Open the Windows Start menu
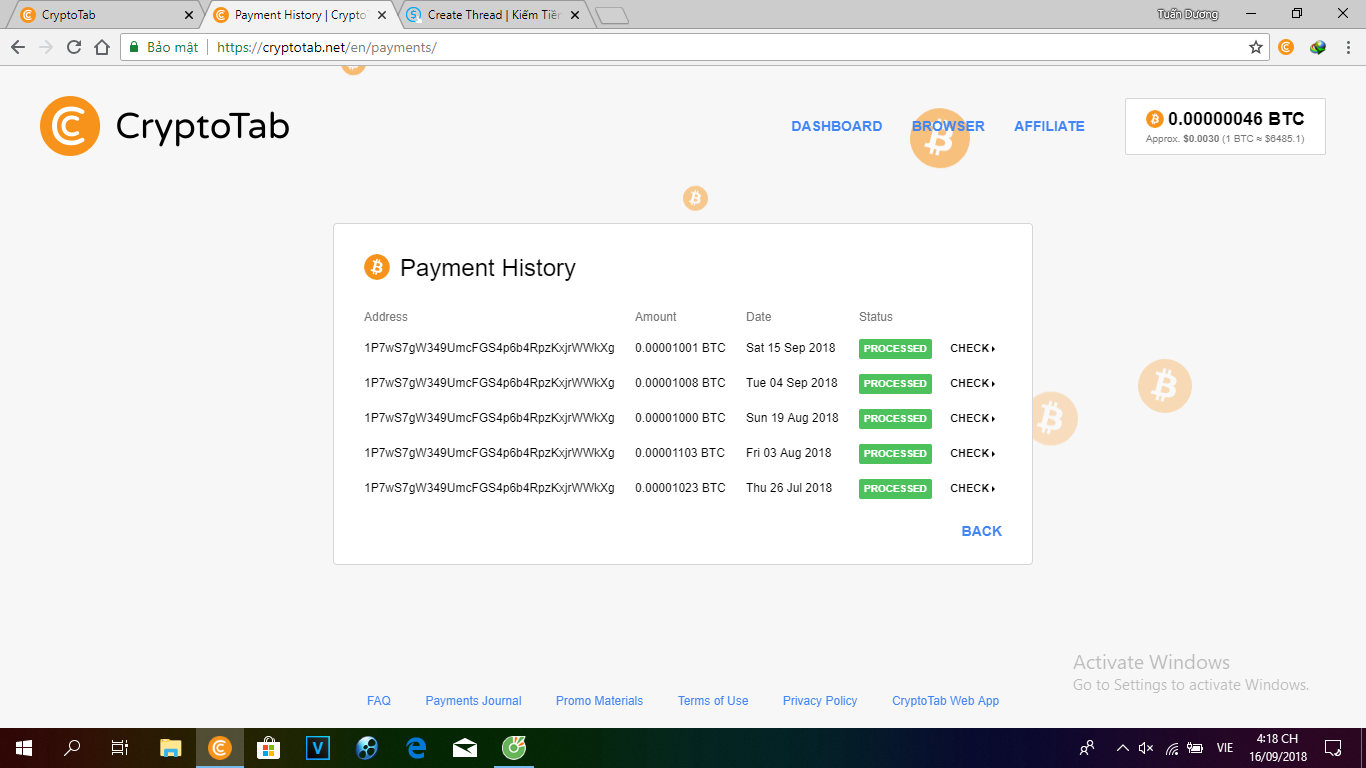The width and height of the screenshot is (1366, 768). (24, 748)
